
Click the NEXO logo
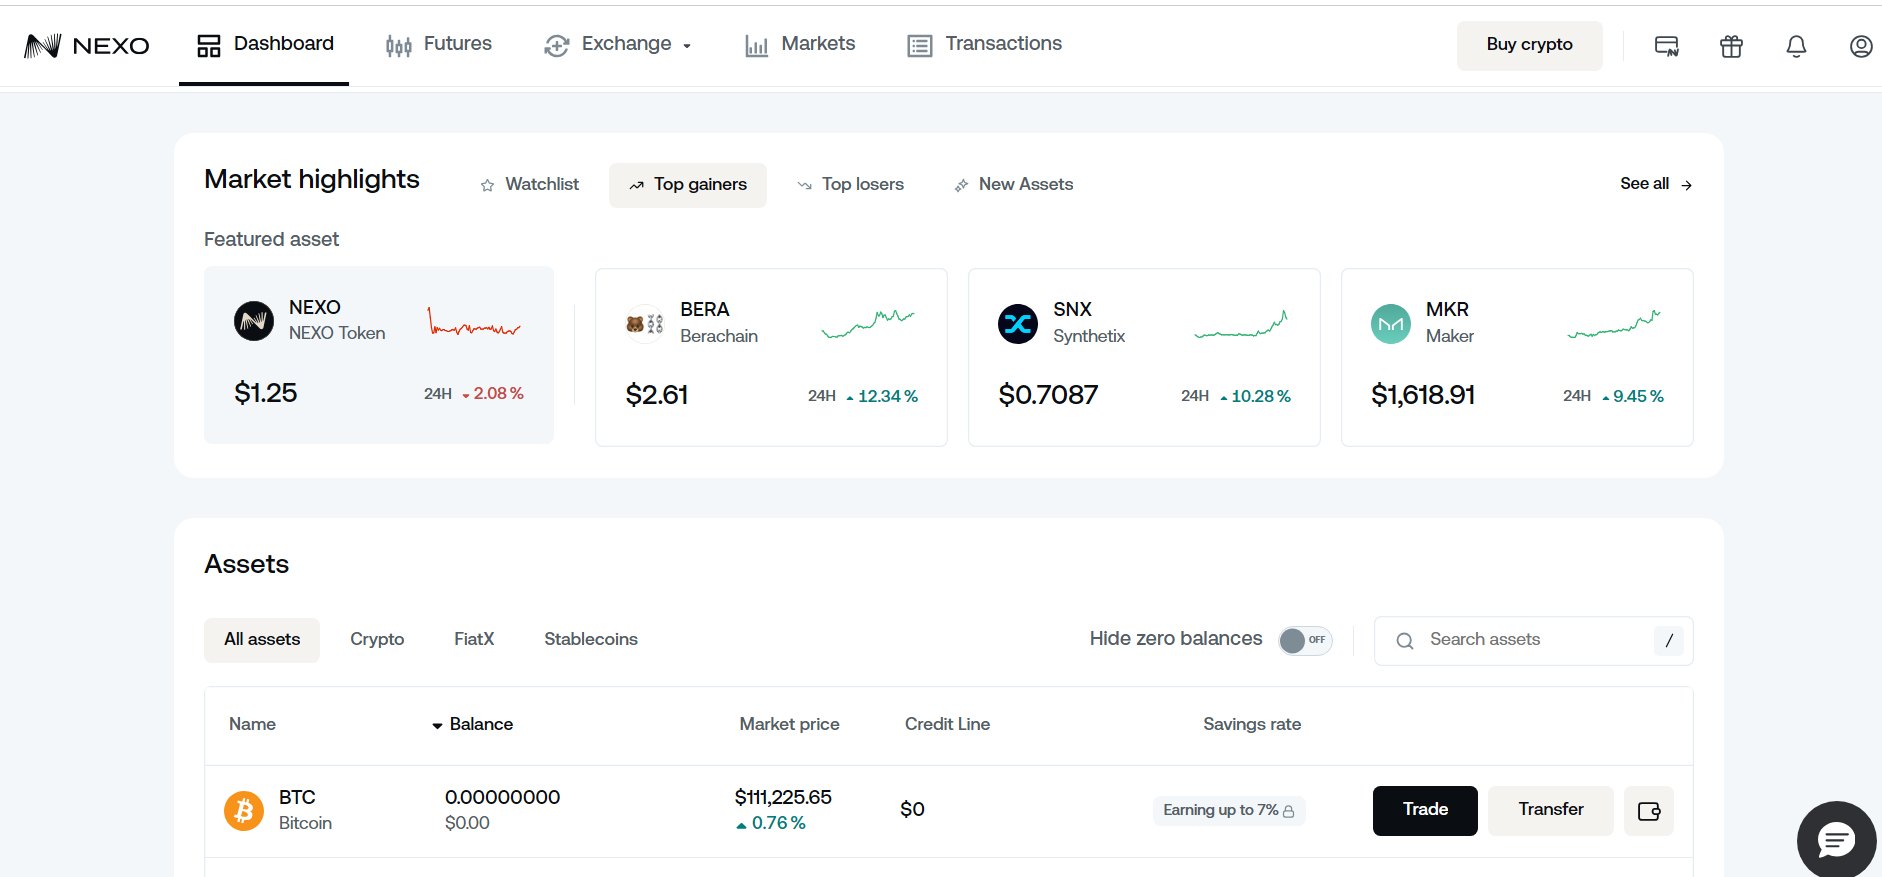[x=87, y=45]
